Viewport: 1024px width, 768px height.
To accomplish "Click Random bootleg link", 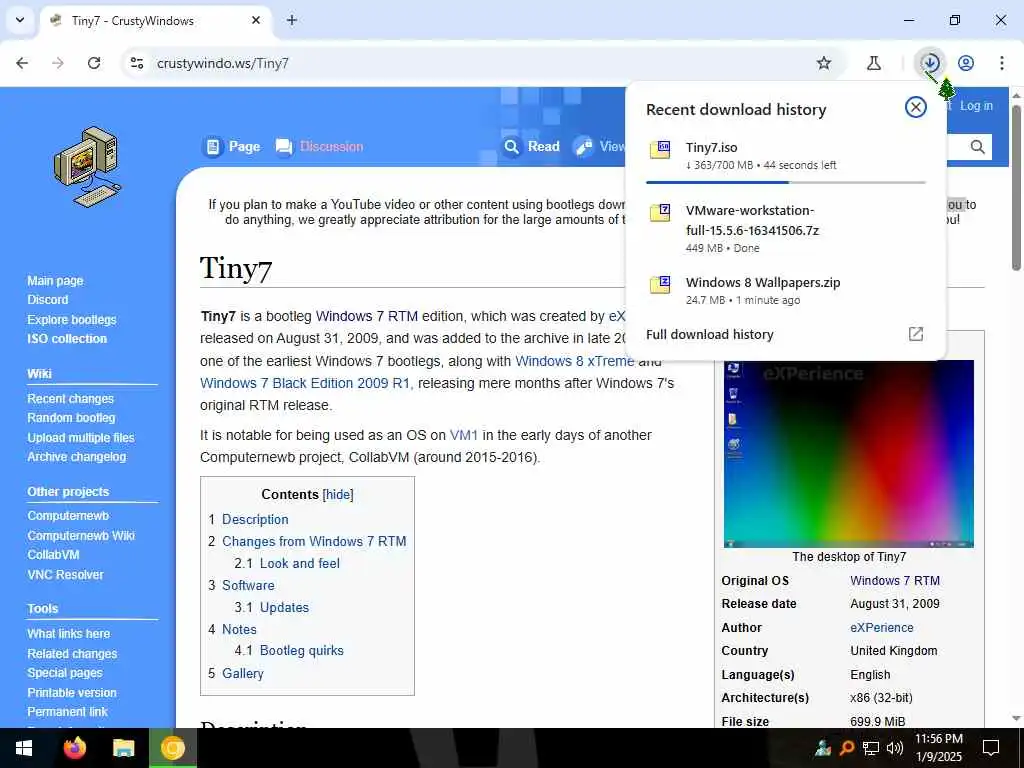I will [x=71, y=418].
